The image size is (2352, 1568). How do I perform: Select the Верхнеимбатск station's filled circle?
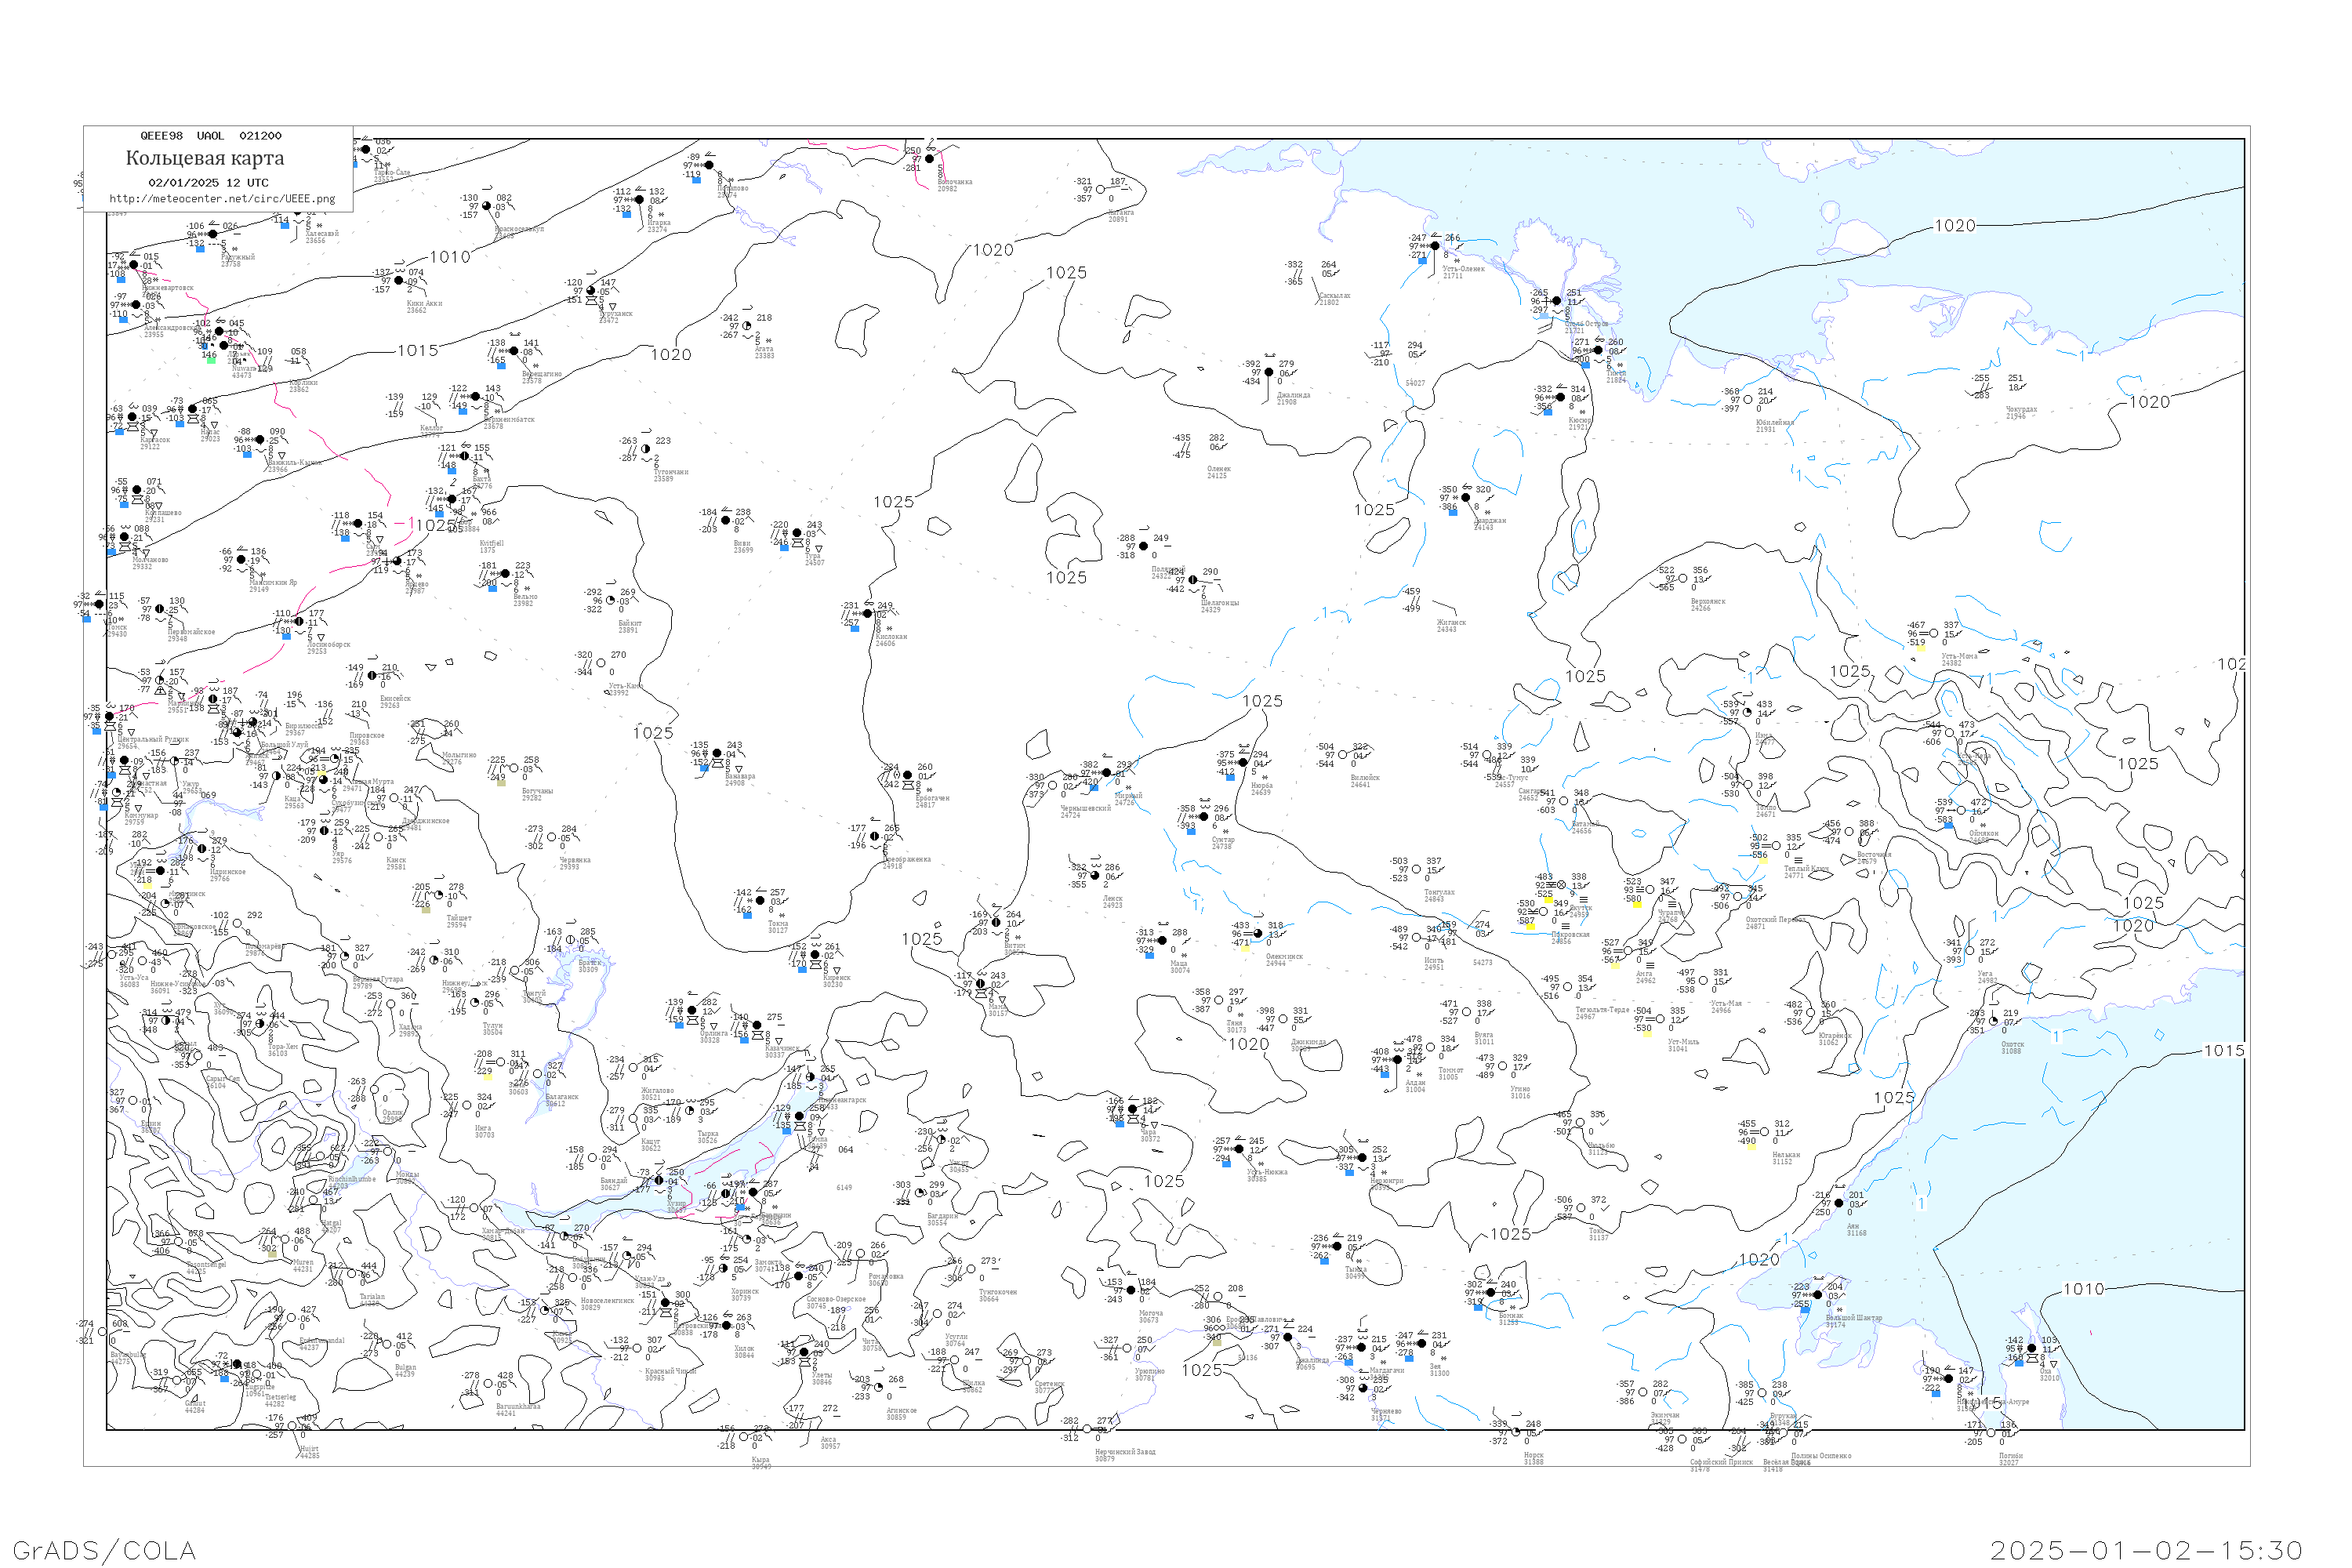475,397
